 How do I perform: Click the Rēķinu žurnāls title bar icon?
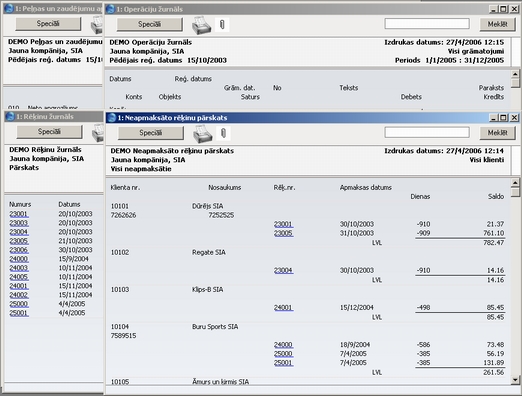pyautogui.click(x=10, y=117)
